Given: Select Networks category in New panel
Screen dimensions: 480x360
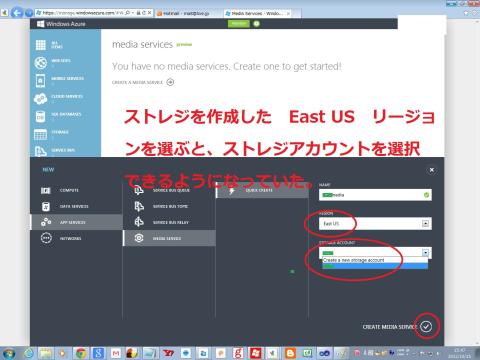Looking at the screenshot, I should tap(76, 238).
